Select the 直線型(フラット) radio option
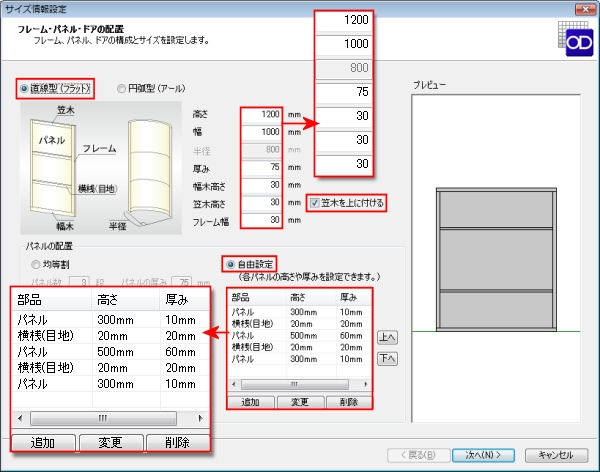This screenshot has height=472, width=600. tap(26, 88)
